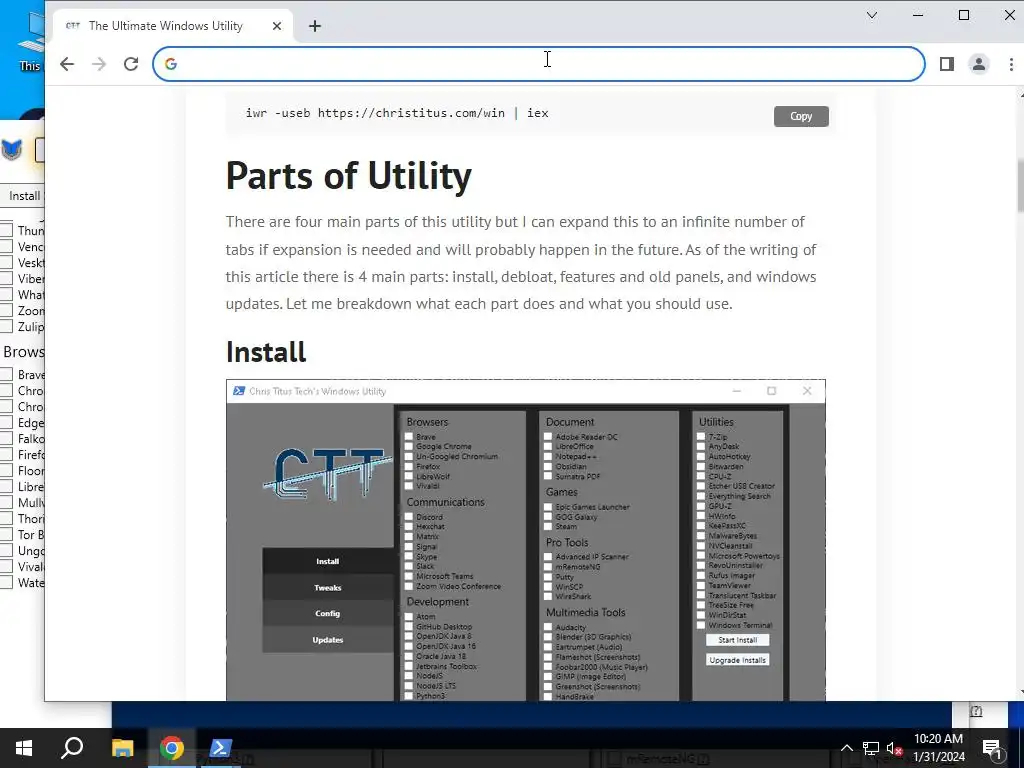Tick the Brave checkbox in background window
The width and height of the screenshot is (1024, 768).
(x=7, y=374)
